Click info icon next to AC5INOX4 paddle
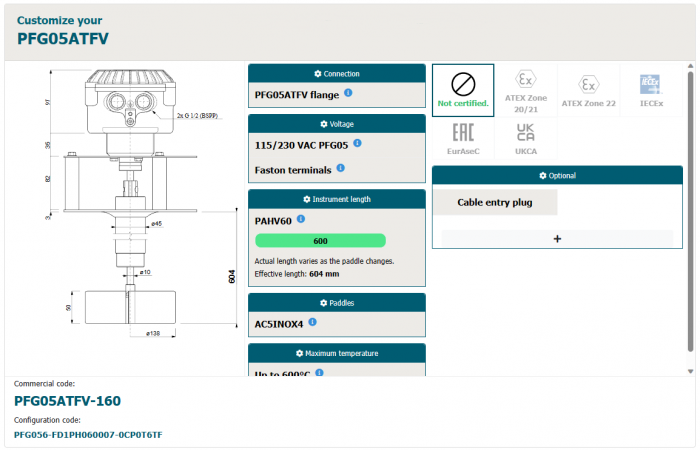700x450 pixels. [x=312, y=322]
